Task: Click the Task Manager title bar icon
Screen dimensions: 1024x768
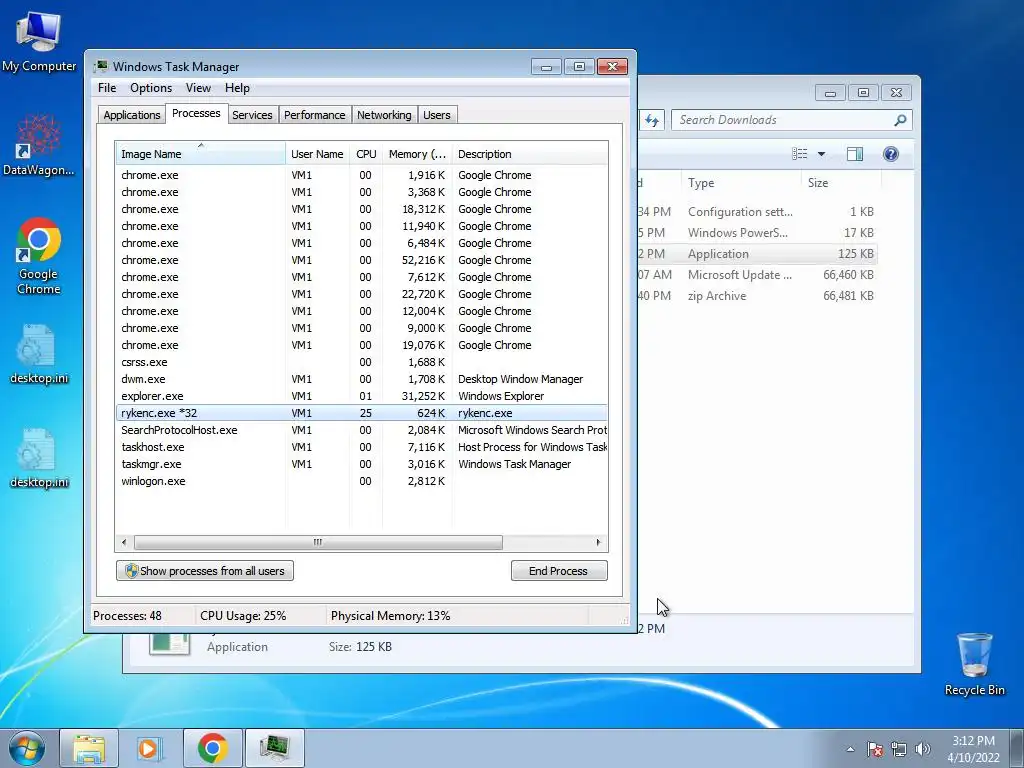Action: (101, 67)
